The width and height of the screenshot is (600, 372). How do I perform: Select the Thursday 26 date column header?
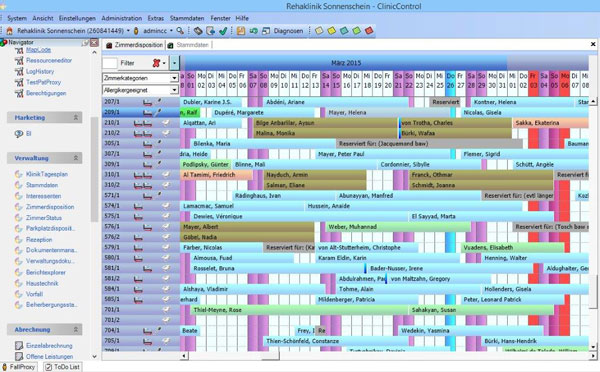pyautogui.click(x=450, y=80)
